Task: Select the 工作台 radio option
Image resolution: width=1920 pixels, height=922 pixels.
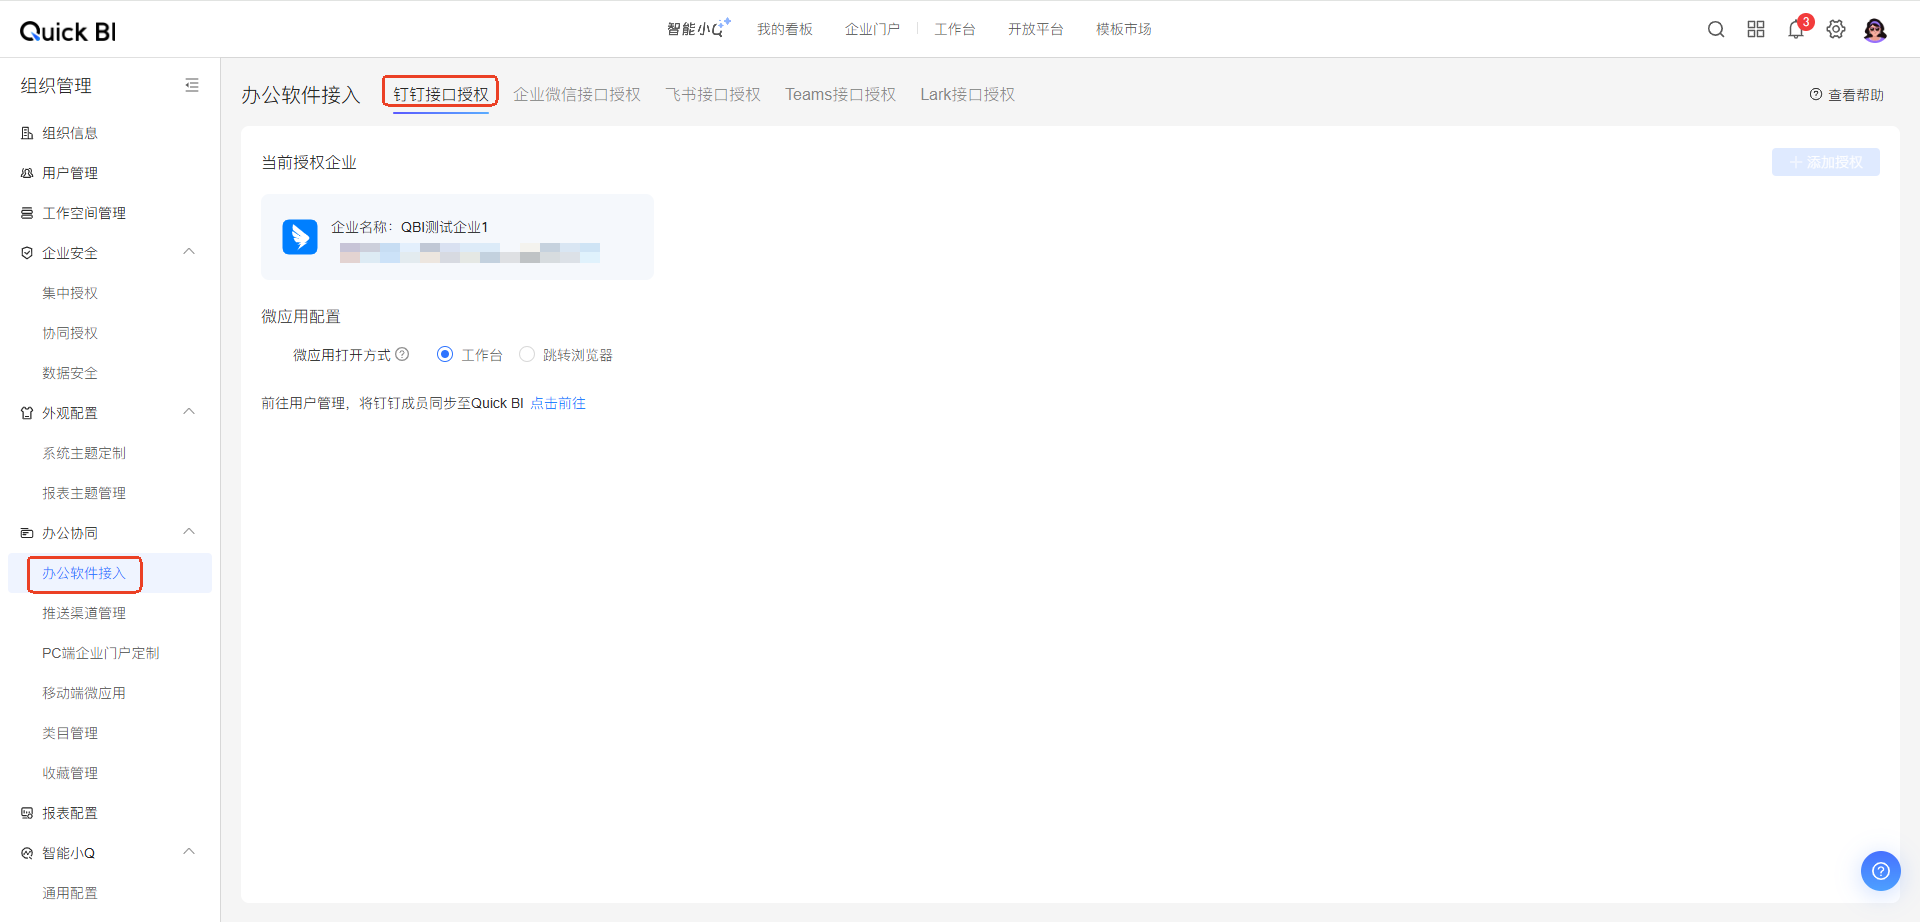Action: (445, 355)
